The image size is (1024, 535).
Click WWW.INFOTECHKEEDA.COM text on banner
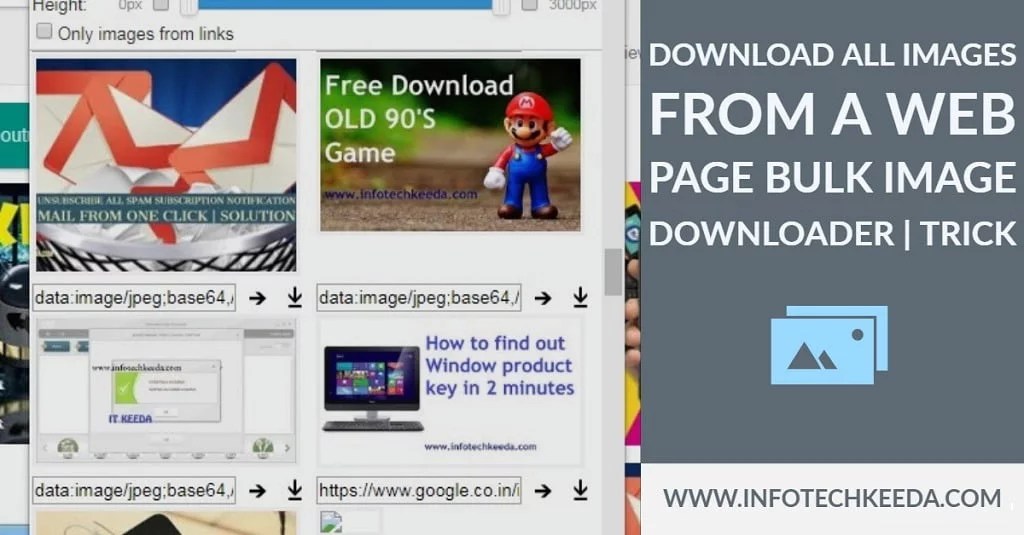[x=832, y=498]
